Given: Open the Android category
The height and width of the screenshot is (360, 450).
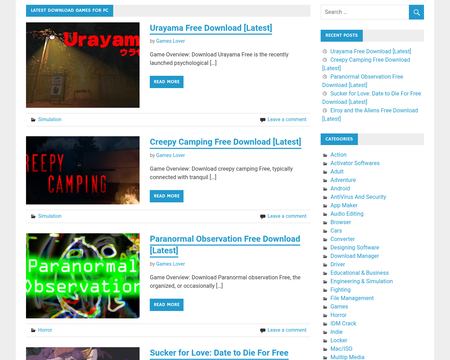Looking at the screenshot, I should click(340, 188).
